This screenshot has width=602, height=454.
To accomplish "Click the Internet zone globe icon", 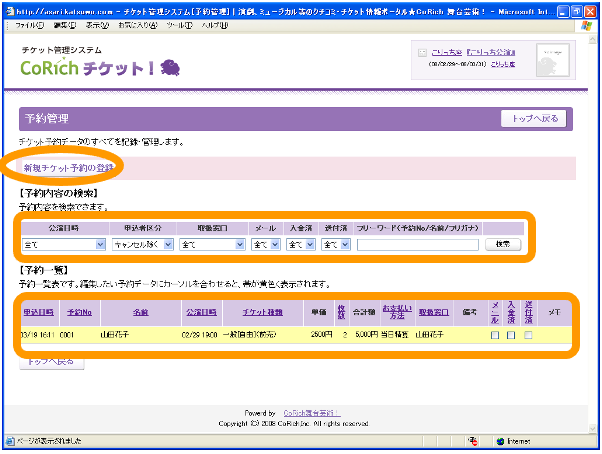I will click(500, 440).
